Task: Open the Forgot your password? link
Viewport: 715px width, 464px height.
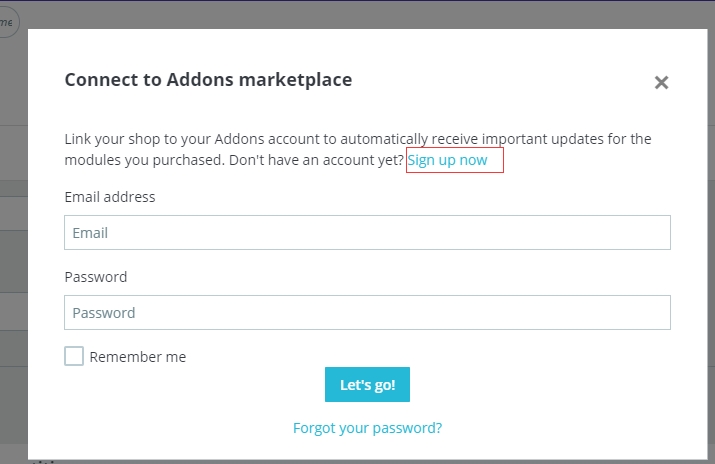Action: point(367,428)
